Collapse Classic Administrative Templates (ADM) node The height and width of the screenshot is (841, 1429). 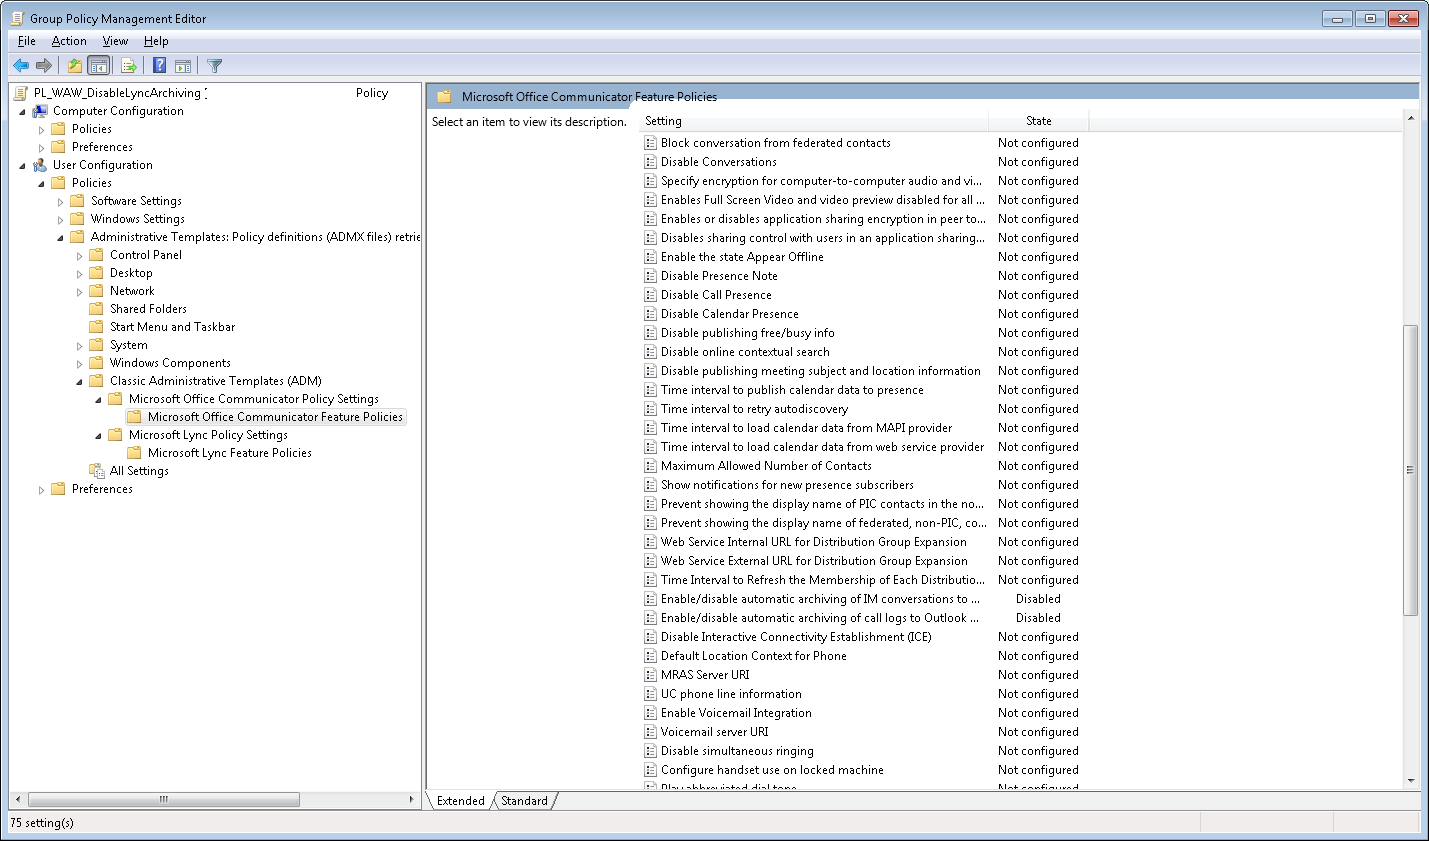click(x=79, y=382)
